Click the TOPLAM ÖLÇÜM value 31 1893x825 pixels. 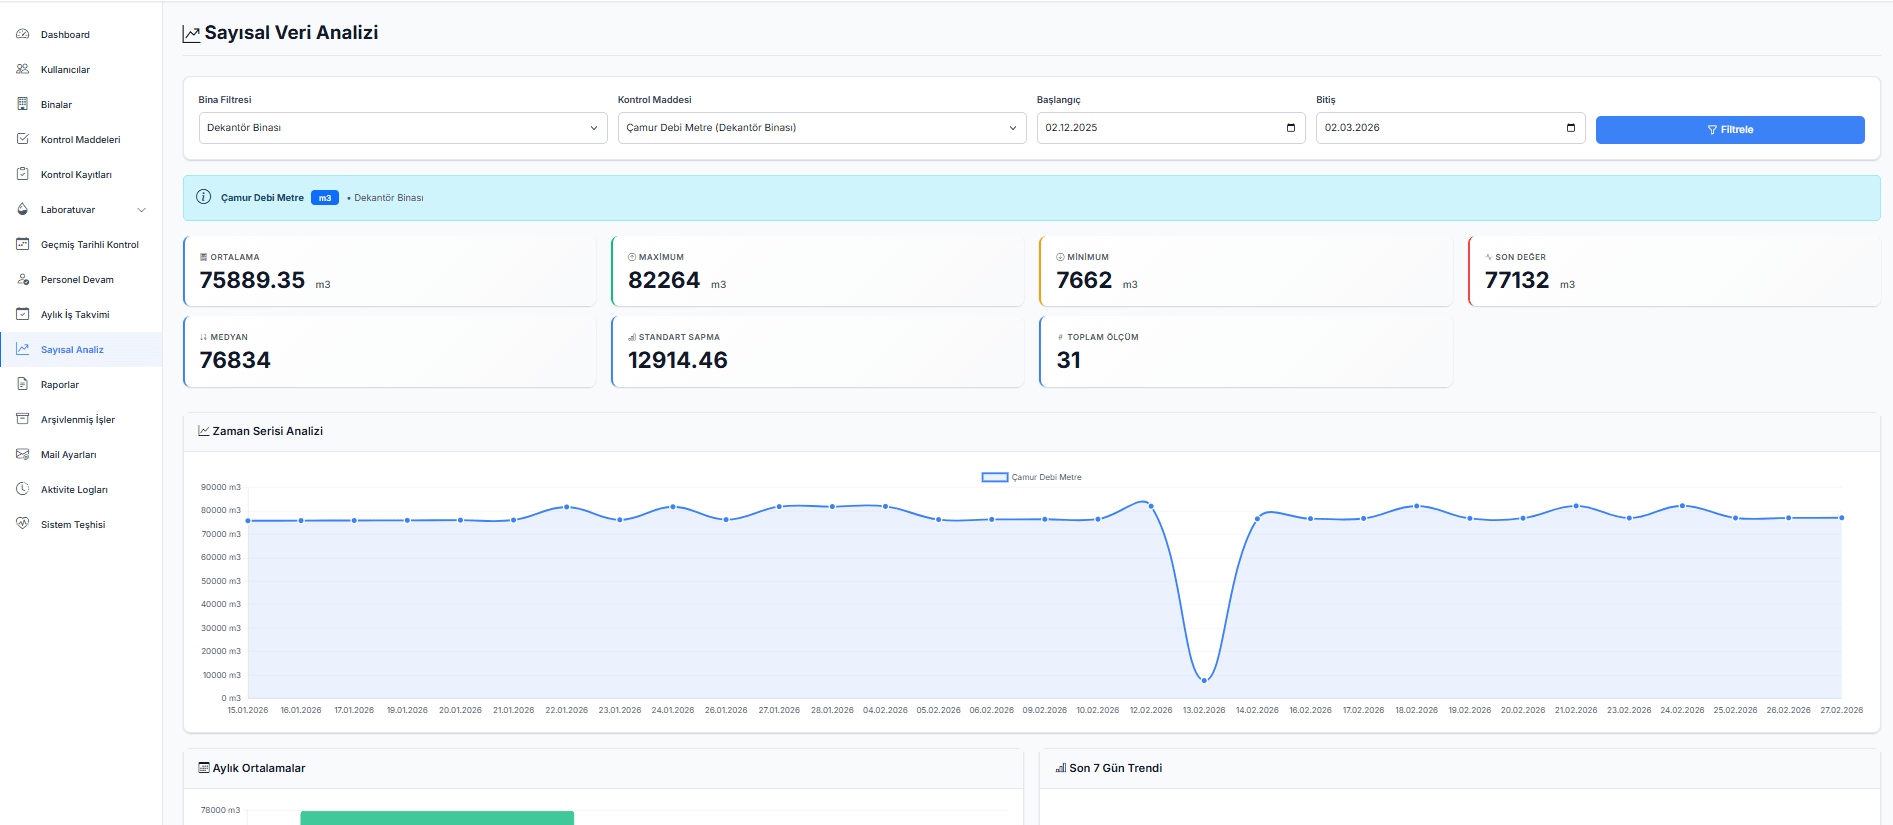pyautogui.click(x=1069, y=360)
